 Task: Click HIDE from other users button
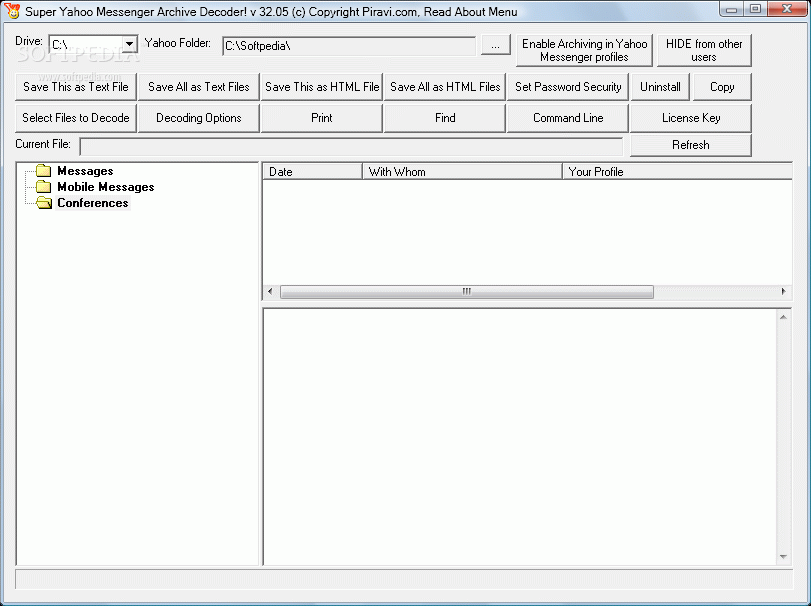coord(704,50)
